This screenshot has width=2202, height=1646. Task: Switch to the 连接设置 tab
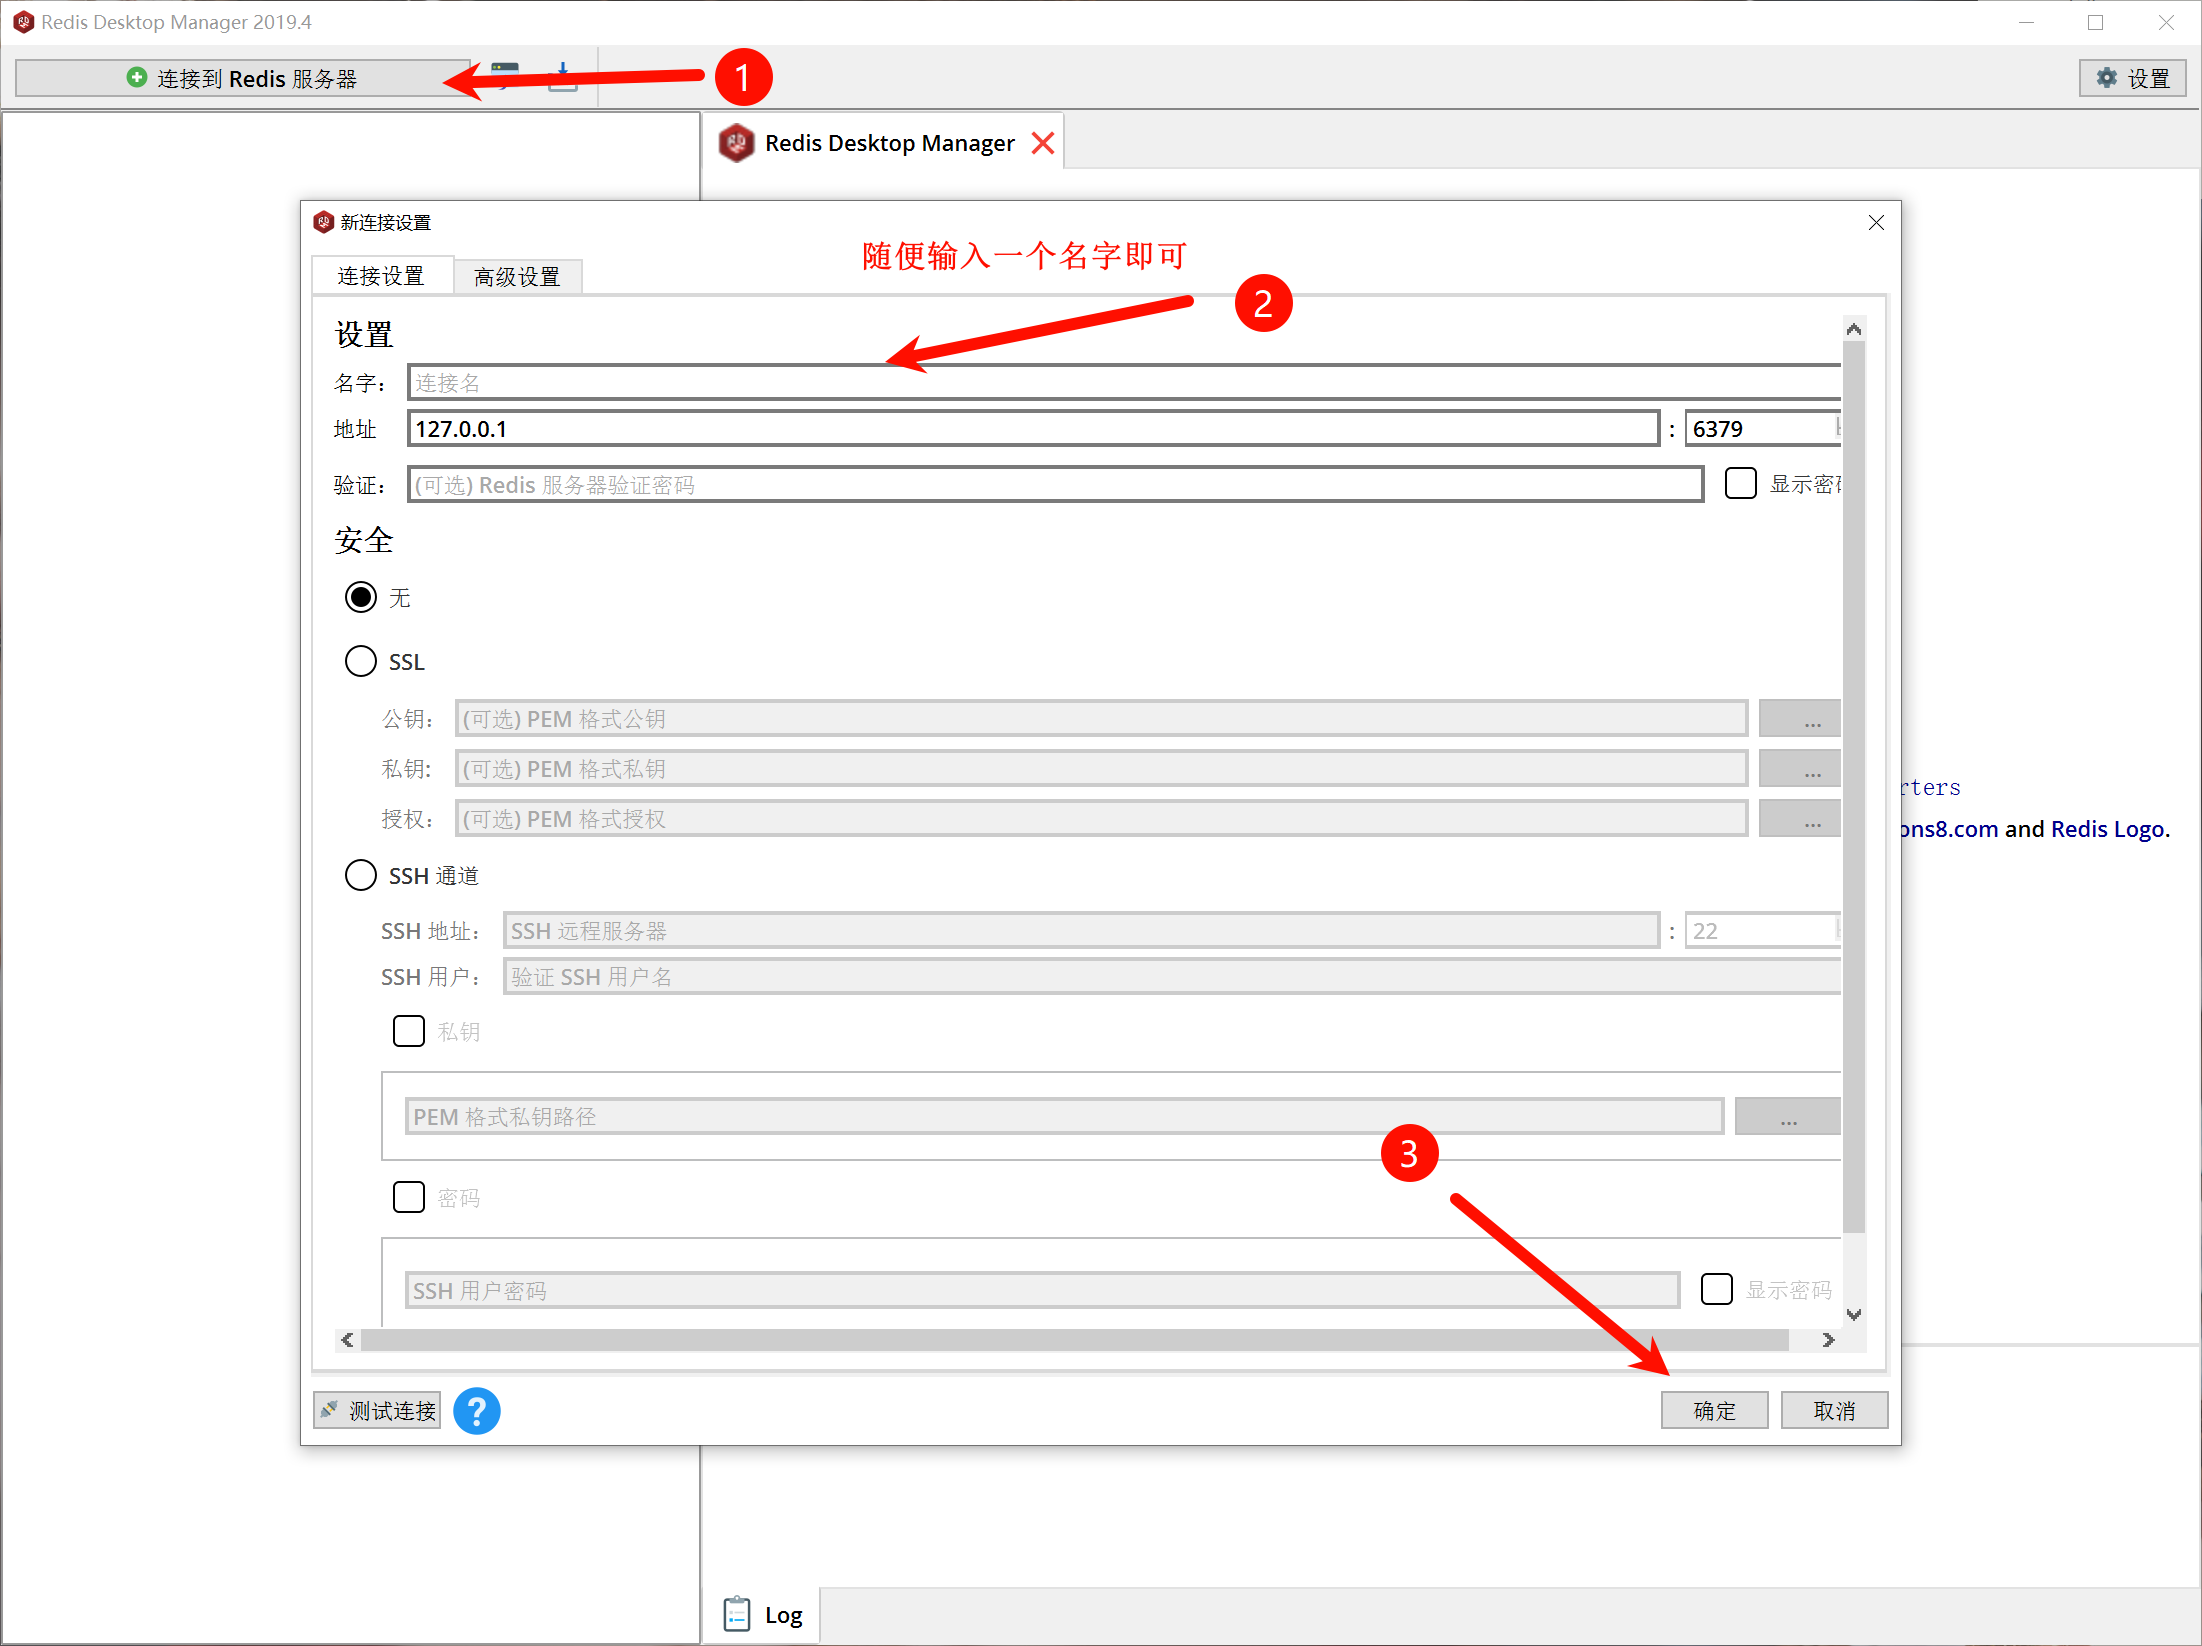(x=381, y=276)
